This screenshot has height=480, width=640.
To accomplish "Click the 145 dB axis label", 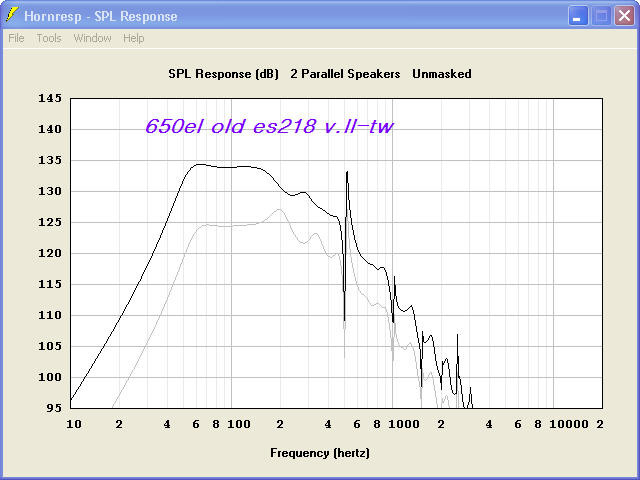I will pos(50,98).
